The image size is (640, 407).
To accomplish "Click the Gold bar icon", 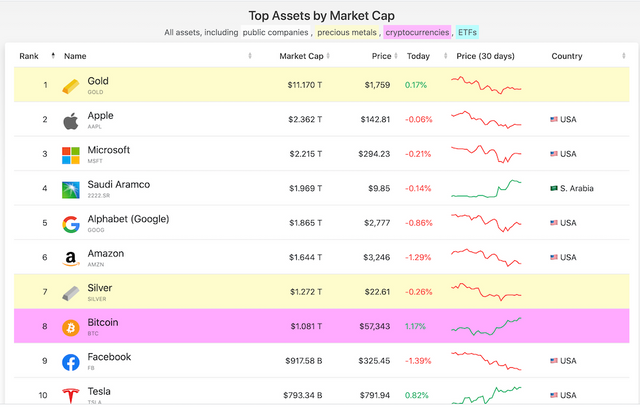I will pos(71,86).
